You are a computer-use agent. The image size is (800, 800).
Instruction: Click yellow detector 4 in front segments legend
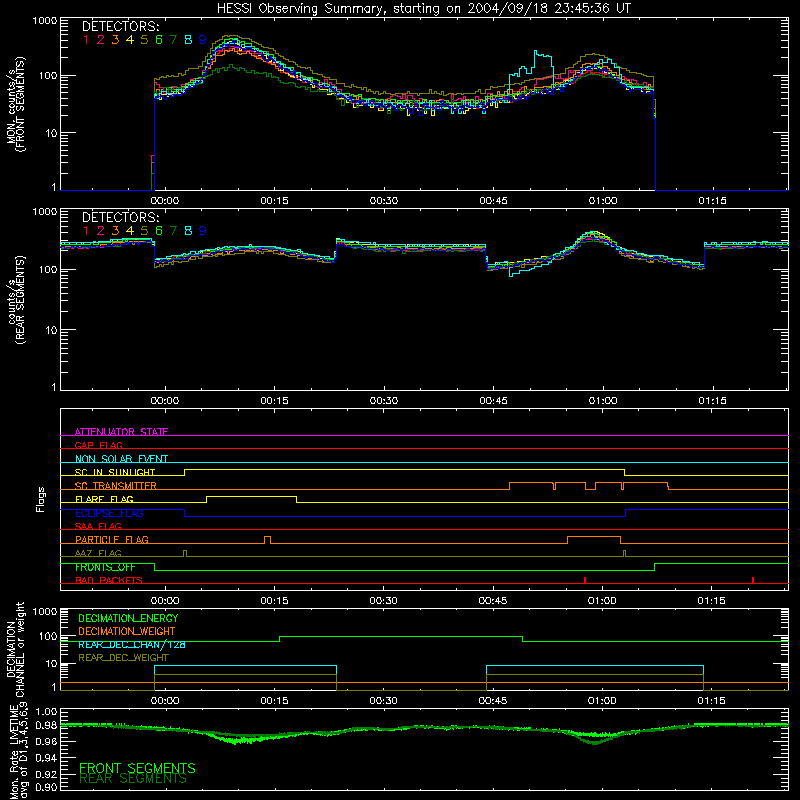(130, 40)
